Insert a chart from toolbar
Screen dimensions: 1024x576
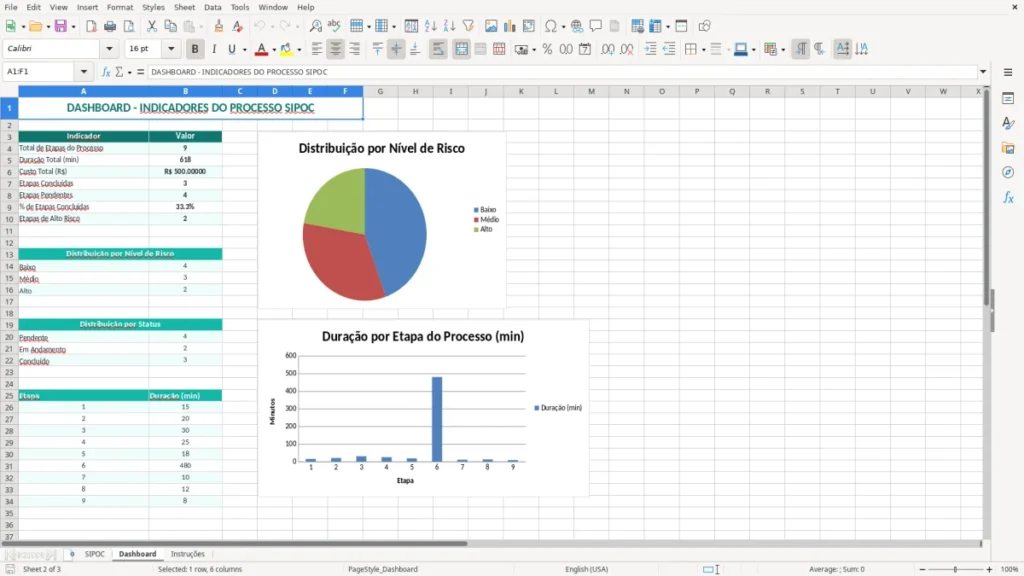point(510,26)
